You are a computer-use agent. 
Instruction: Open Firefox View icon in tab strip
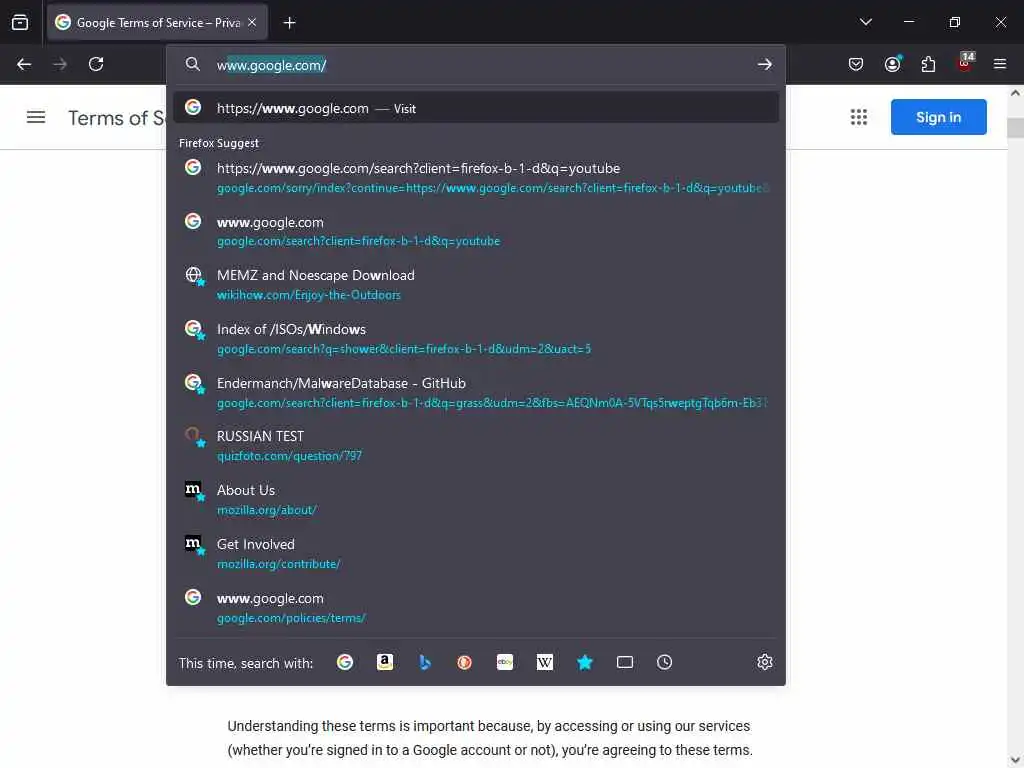(x=20, y=23)
